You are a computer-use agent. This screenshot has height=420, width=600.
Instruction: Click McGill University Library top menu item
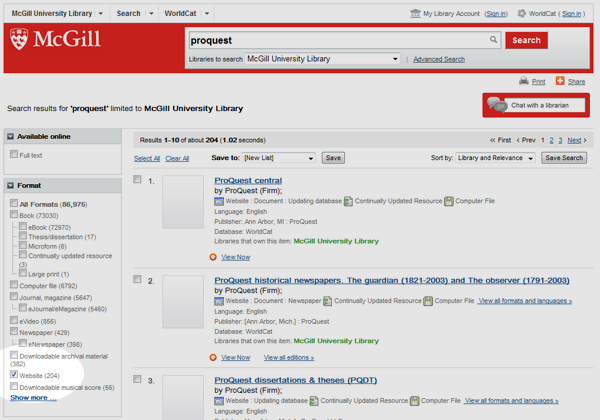click(52, 13)
